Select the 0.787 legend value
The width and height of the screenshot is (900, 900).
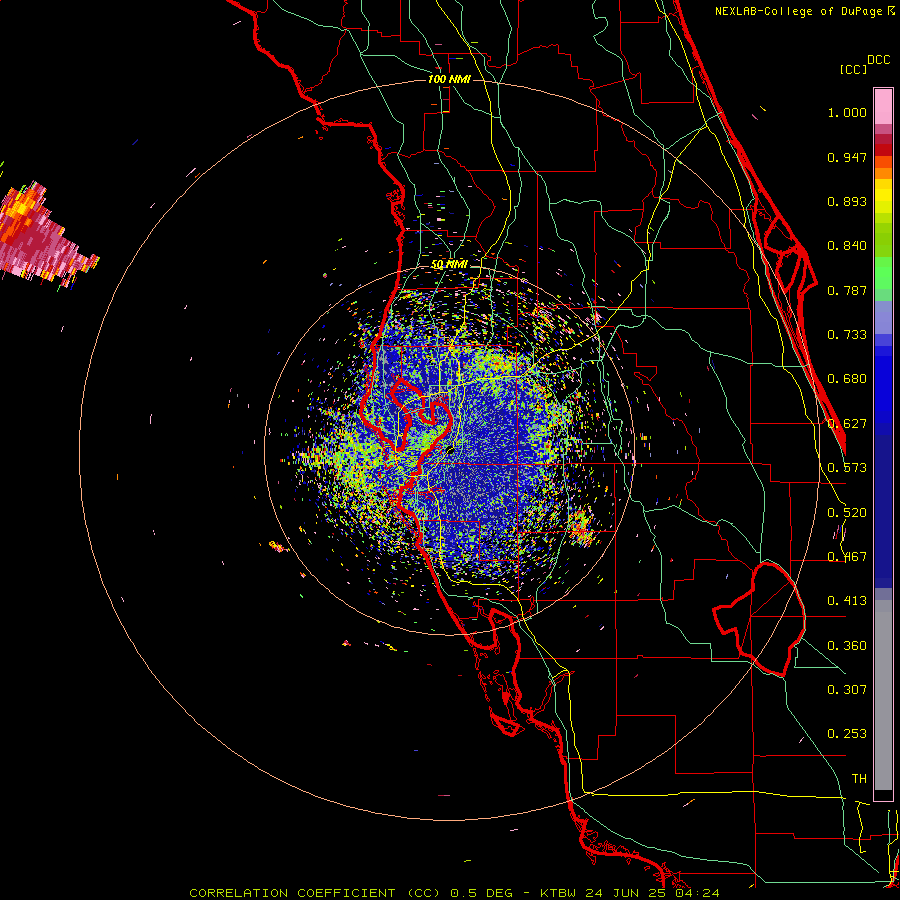(x=847, y=290)
